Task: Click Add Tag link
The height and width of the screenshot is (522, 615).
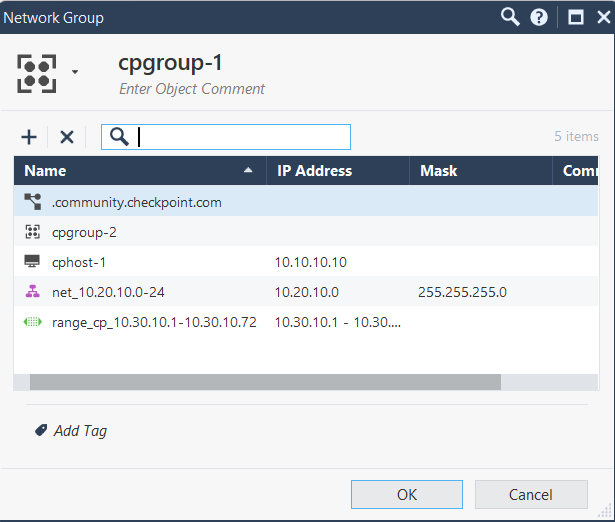Action: (x=81, y=431)
